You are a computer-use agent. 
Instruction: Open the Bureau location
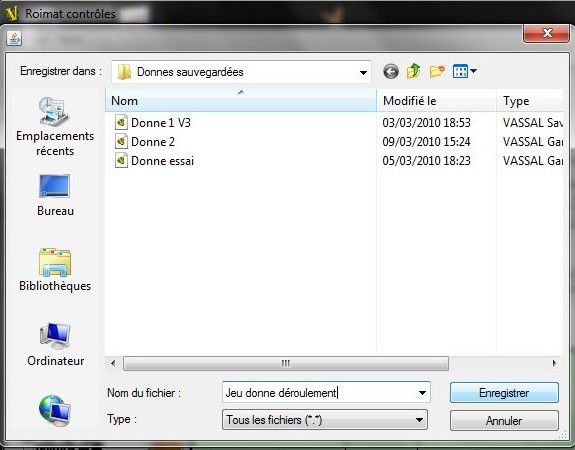[x=55, y=195]
